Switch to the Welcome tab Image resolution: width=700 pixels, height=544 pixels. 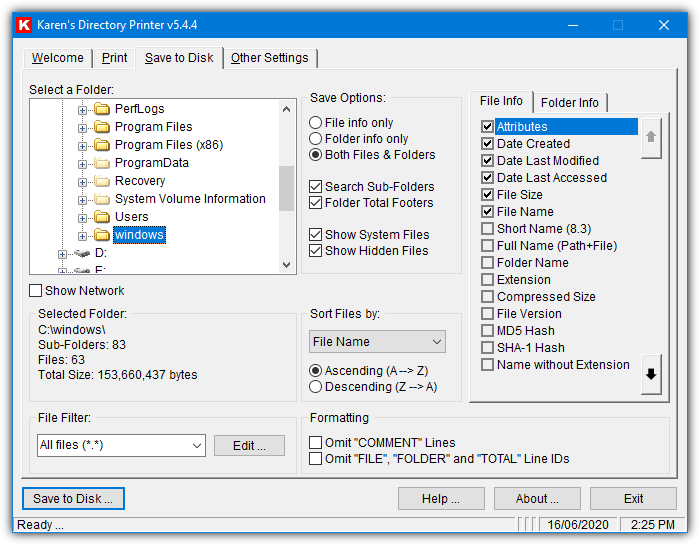(58, 58)
